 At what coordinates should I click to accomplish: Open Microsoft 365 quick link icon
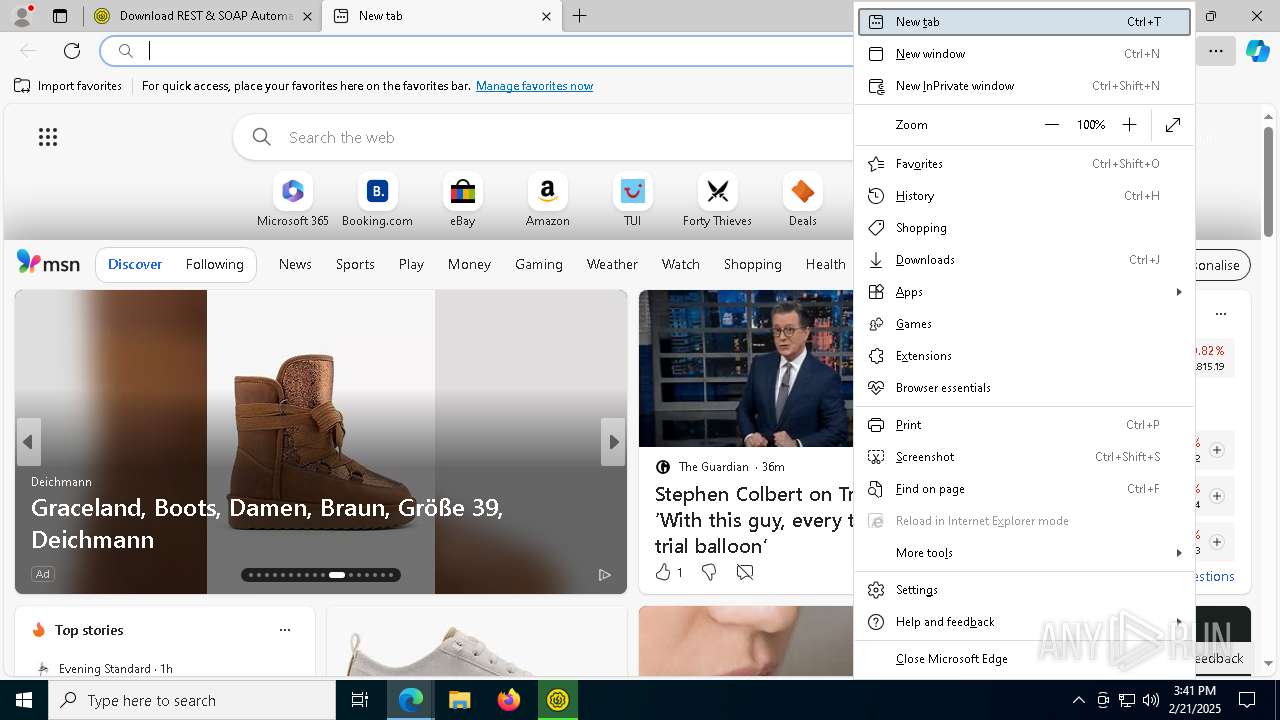click(292, 191)
